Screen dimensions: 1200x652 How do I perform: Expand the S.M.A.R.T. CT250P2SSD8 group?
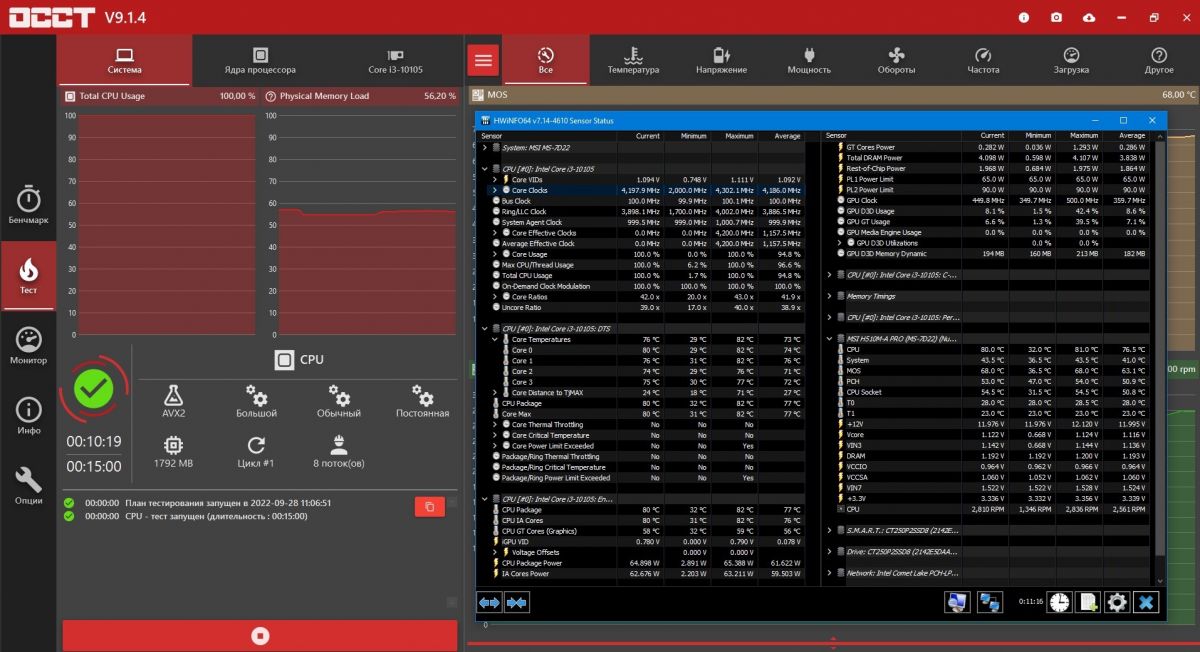point(829,530)
